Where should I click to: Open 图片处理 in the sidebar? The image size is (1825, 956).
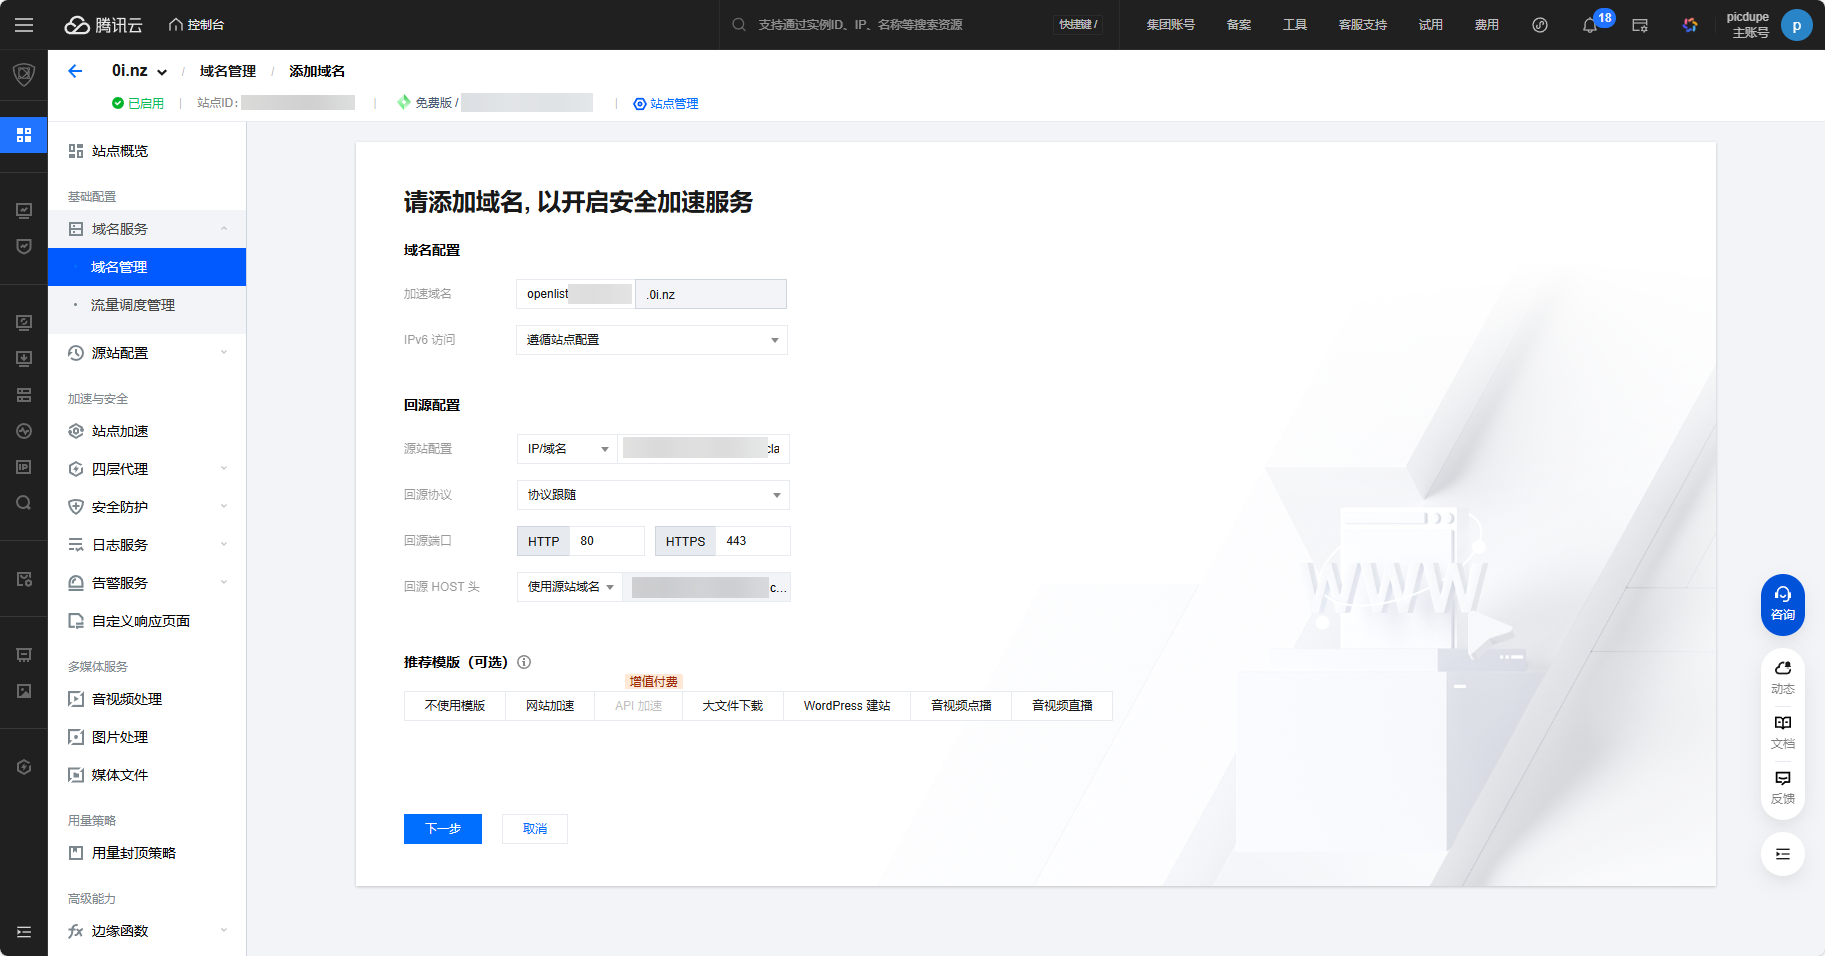[x=147, y=737]
